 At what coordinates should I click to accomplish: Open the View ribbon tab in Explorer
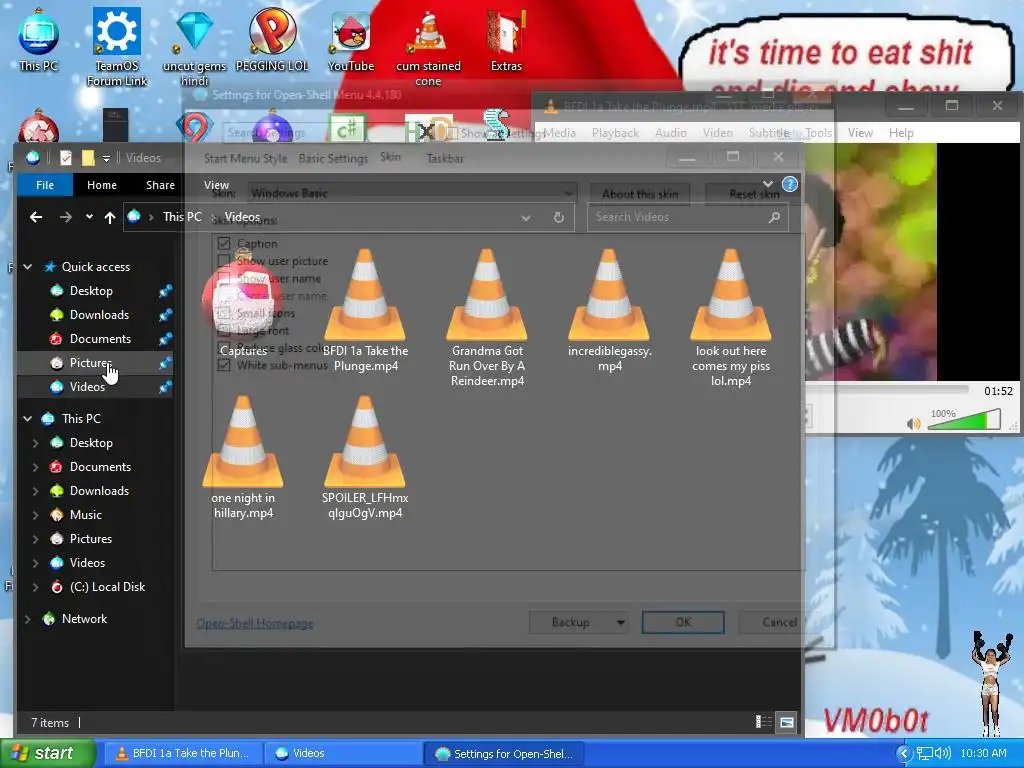(216, 185)
